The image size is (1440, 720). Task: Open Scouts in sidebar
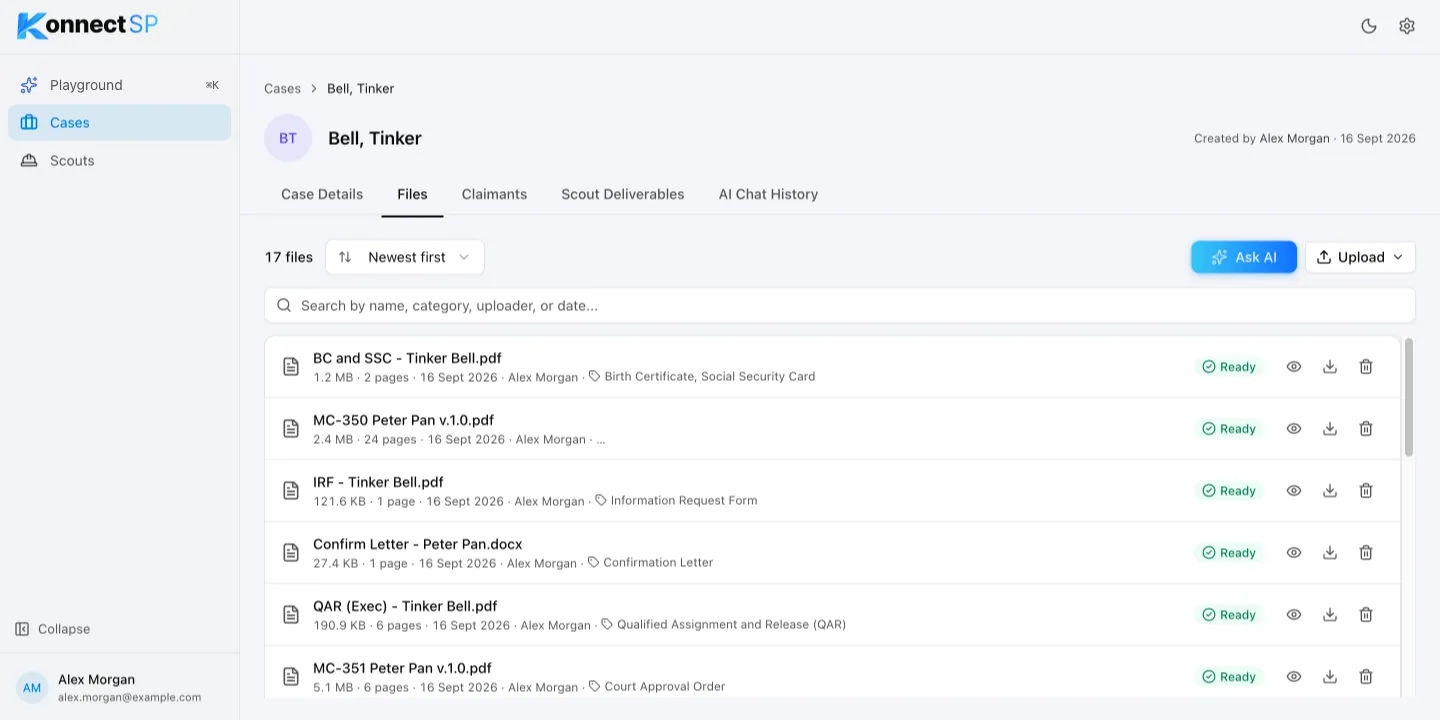119,160
